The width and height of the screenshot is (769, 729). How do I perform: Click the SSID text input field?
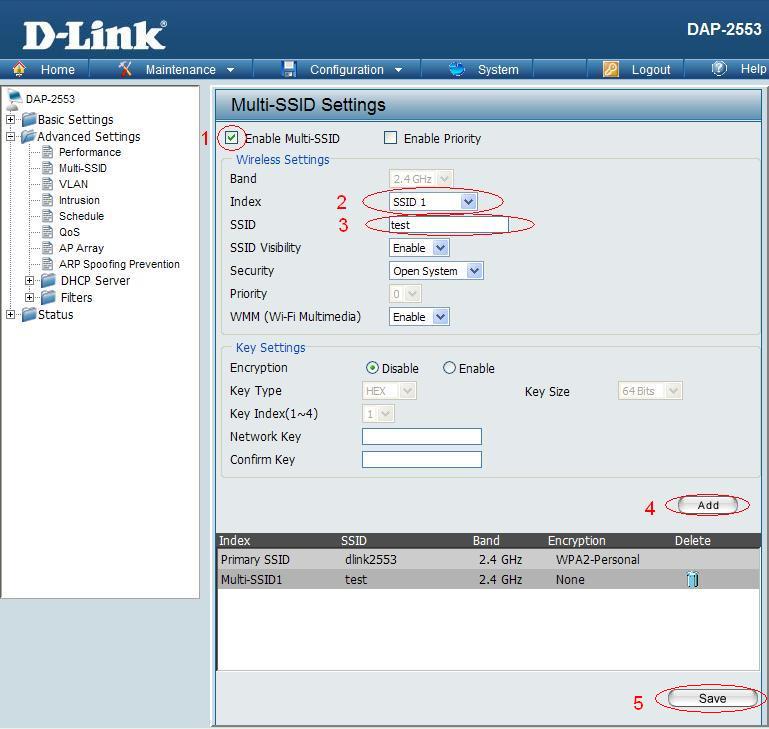pos(448,225)
